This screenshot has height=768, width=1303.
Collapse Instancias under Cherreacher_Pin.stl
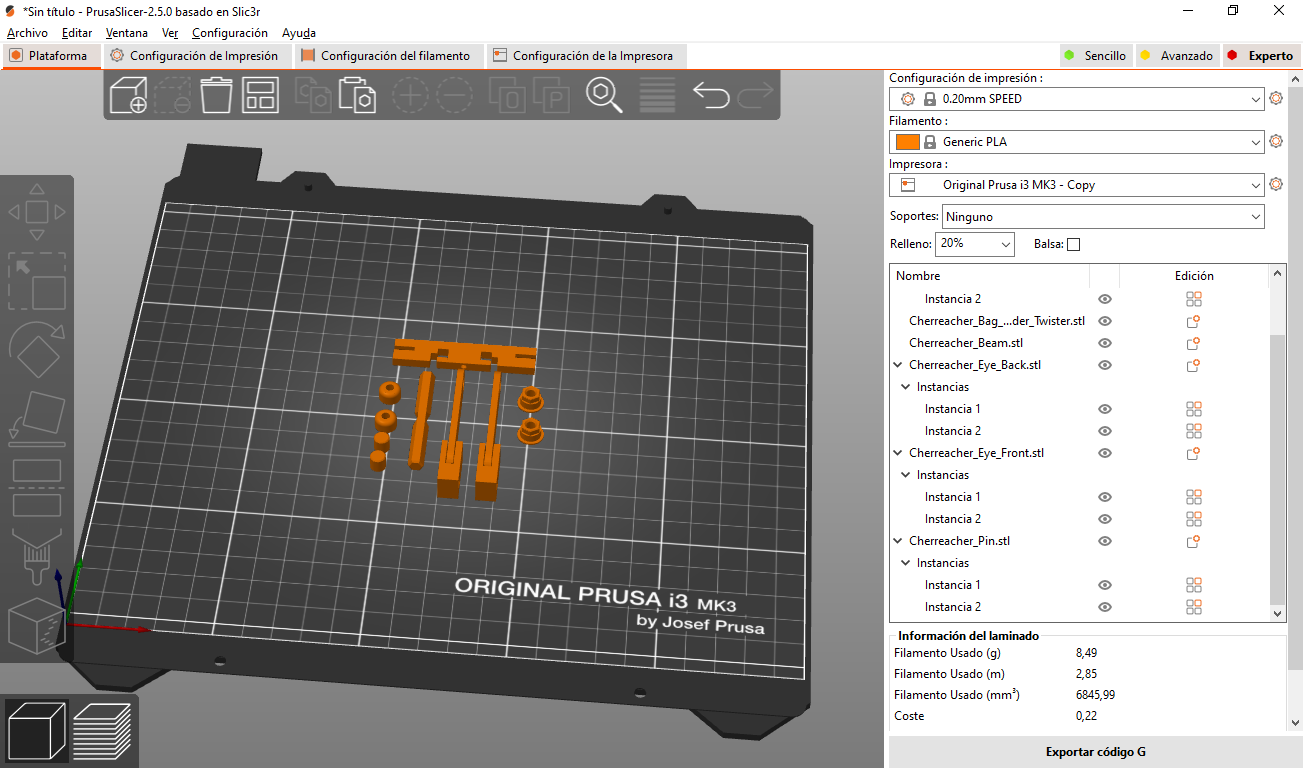pos(906,563)
